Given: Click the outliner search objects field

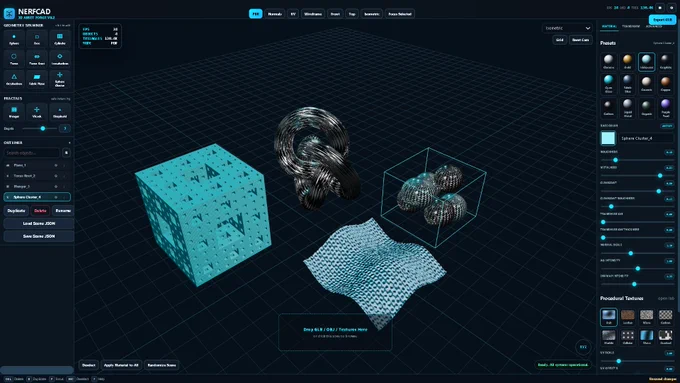Looking at the screenshot, I should [32, 153].
